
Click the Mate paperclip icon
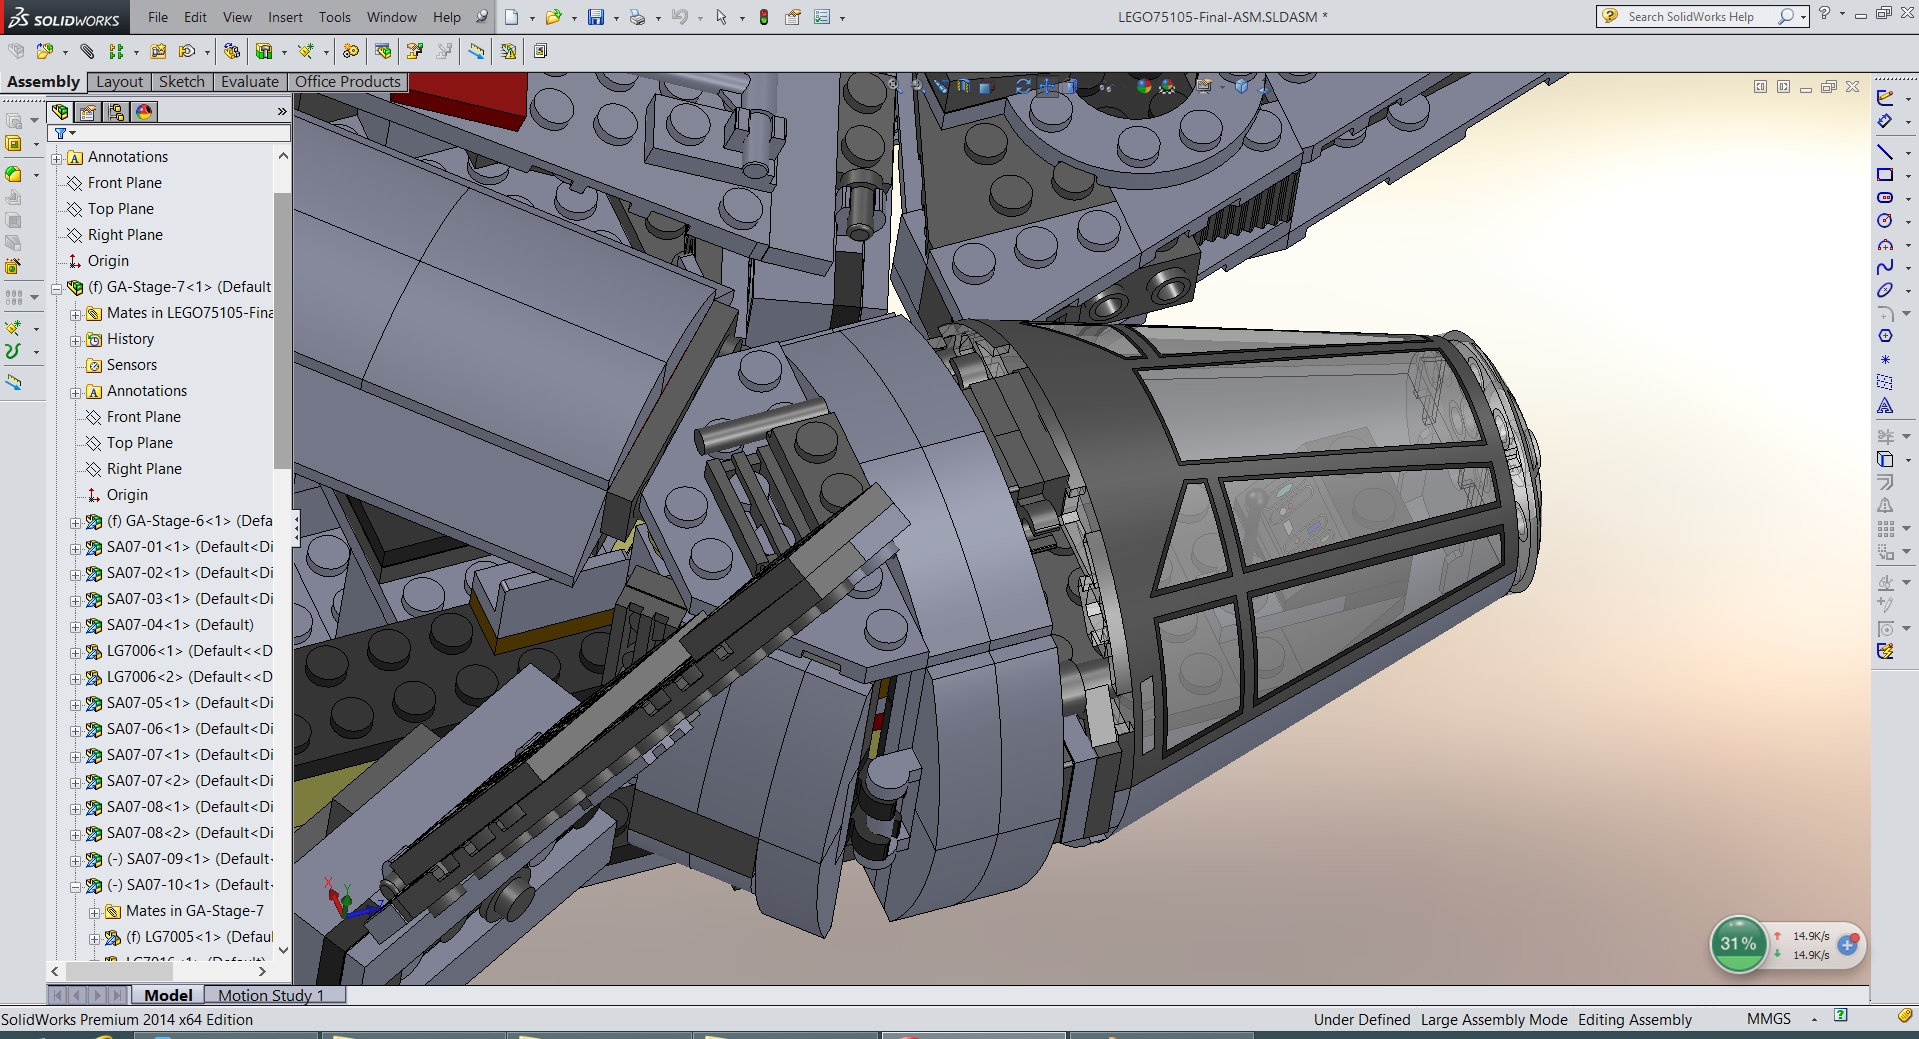click(87, 51)
